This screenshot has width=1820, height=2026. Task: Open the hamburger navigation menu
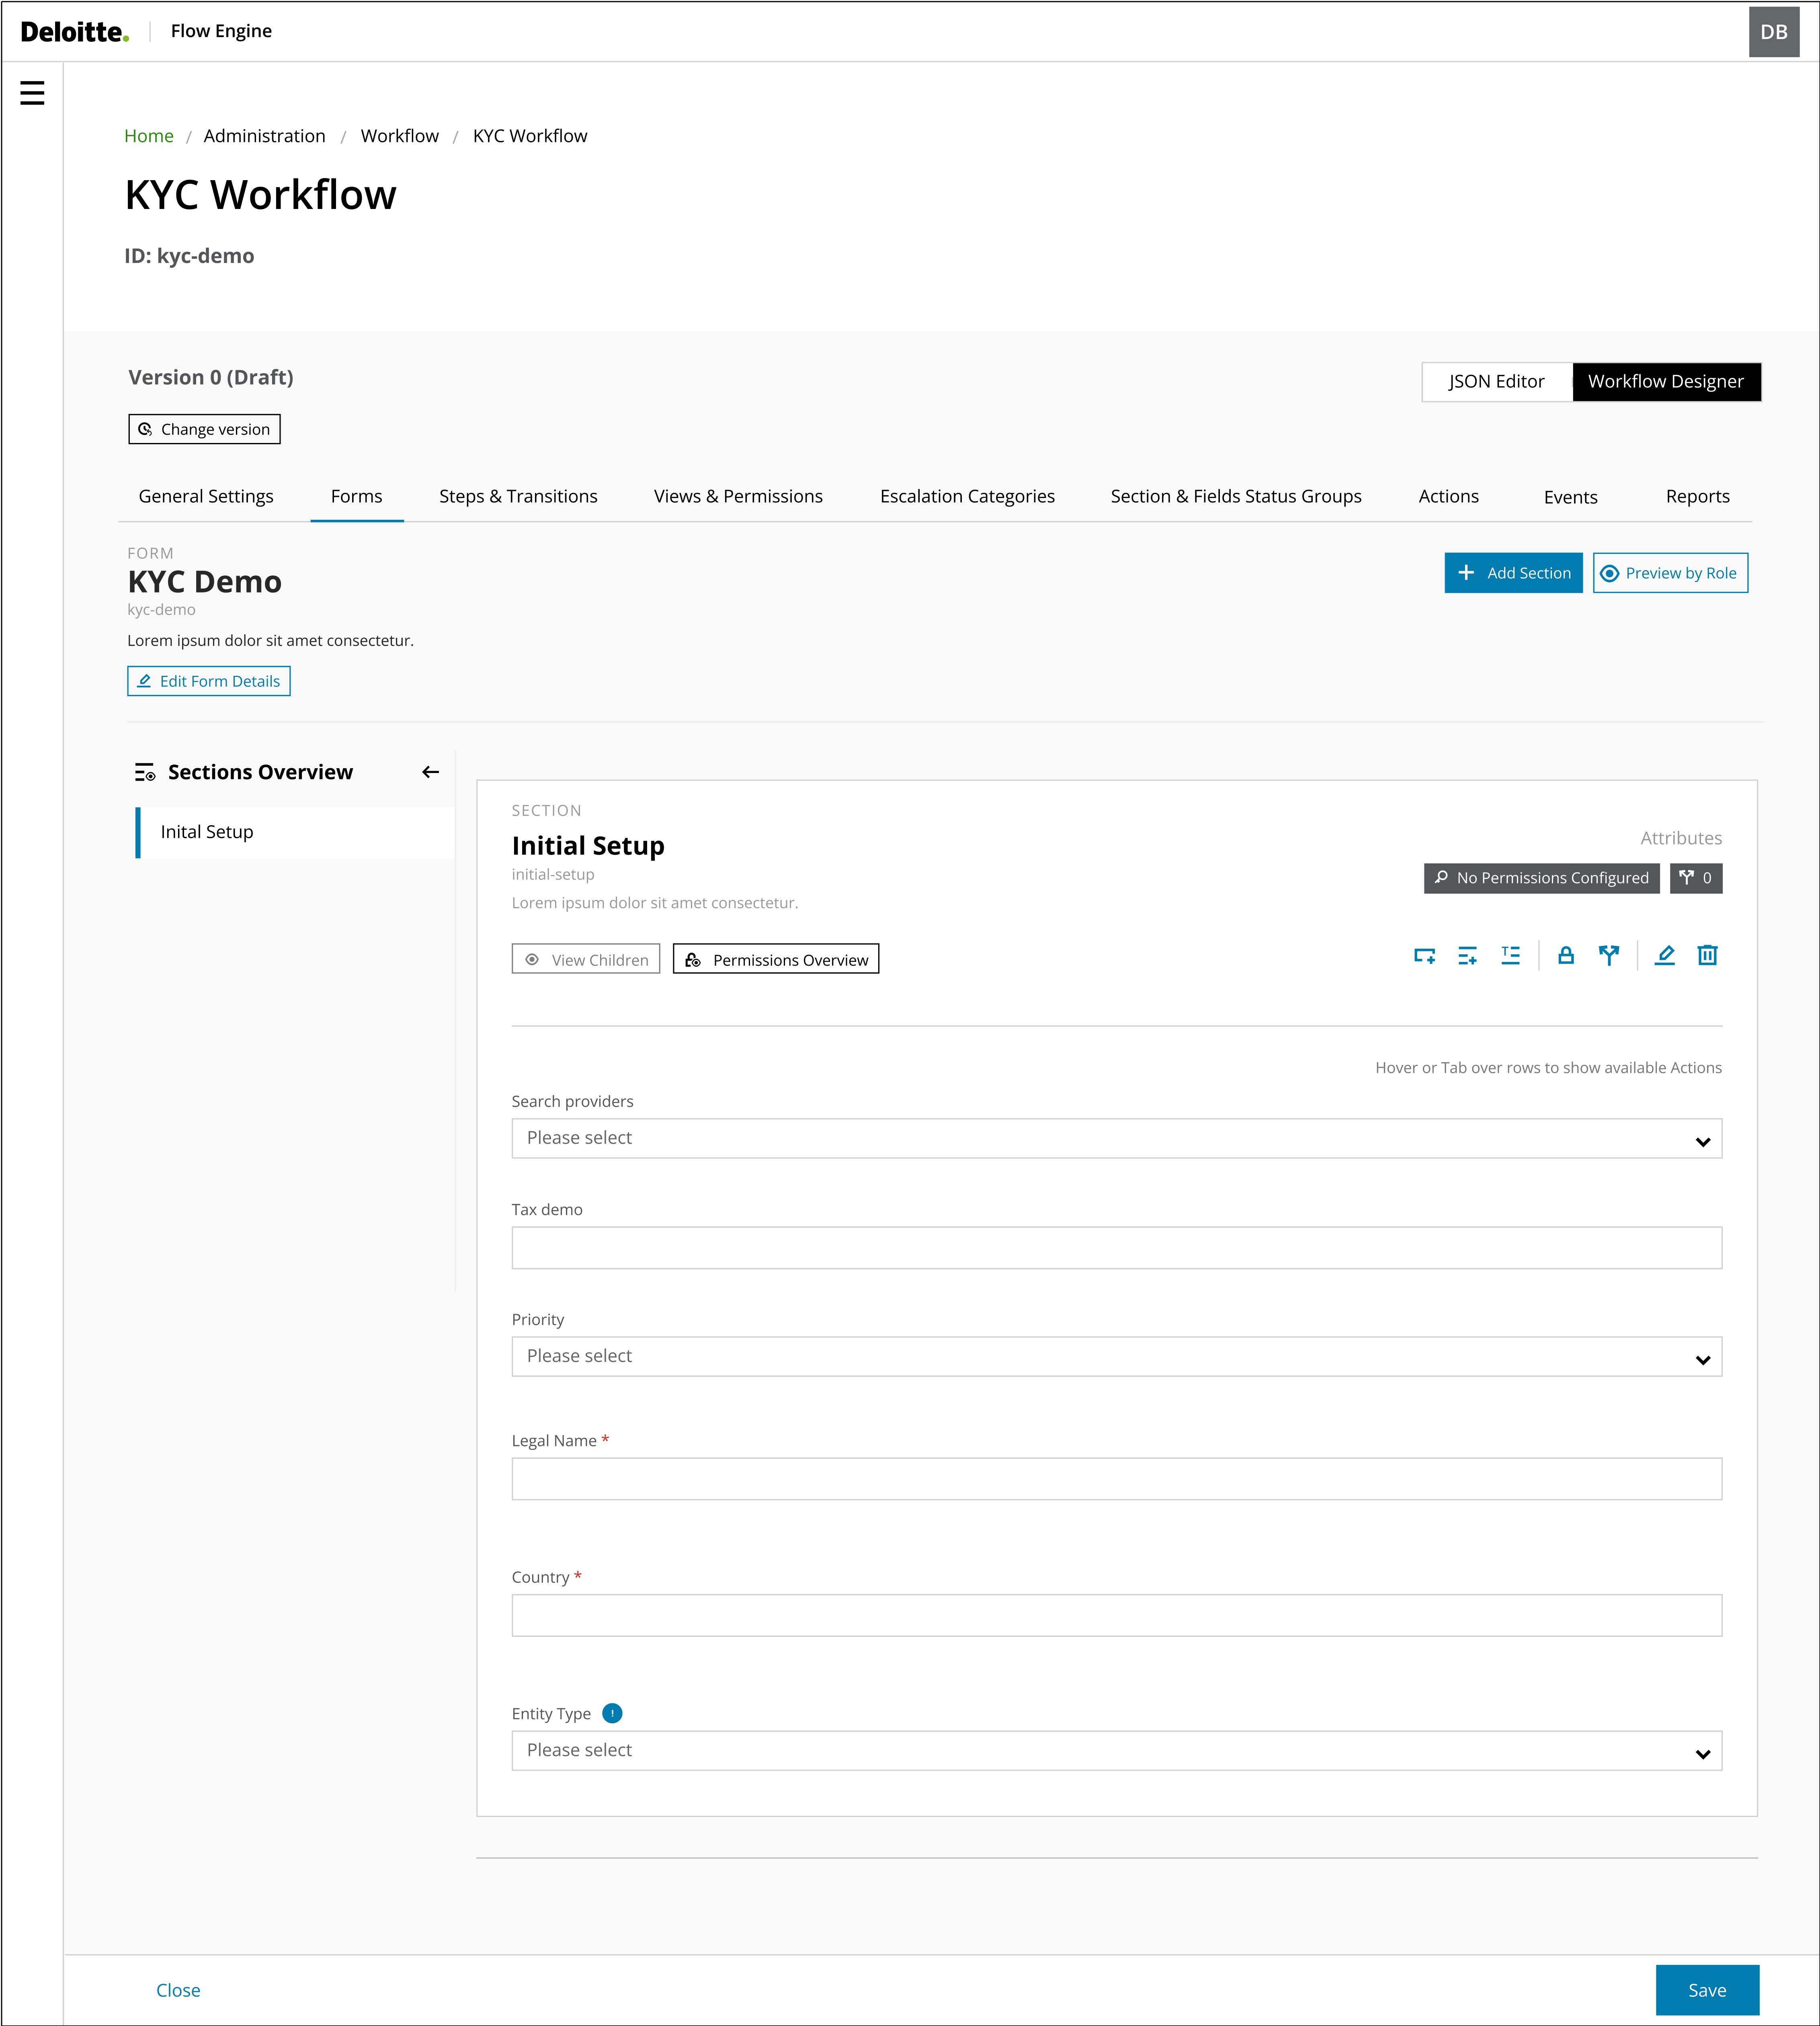32,93
